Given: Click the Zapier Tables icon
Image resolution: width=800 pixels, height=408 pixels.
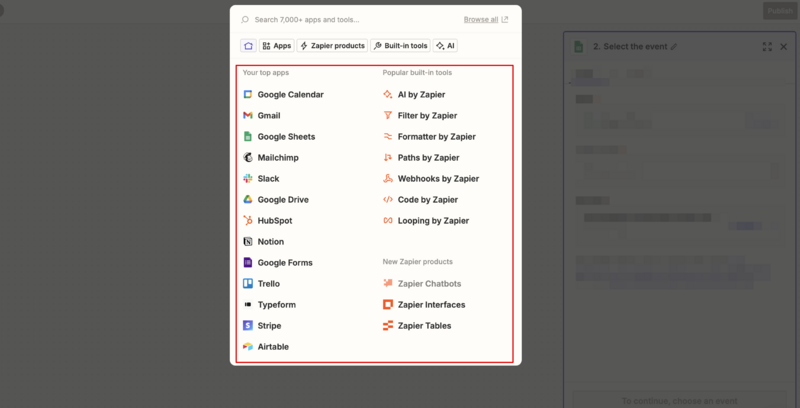Looking at the screenshot, I should (x=388, y=325).
